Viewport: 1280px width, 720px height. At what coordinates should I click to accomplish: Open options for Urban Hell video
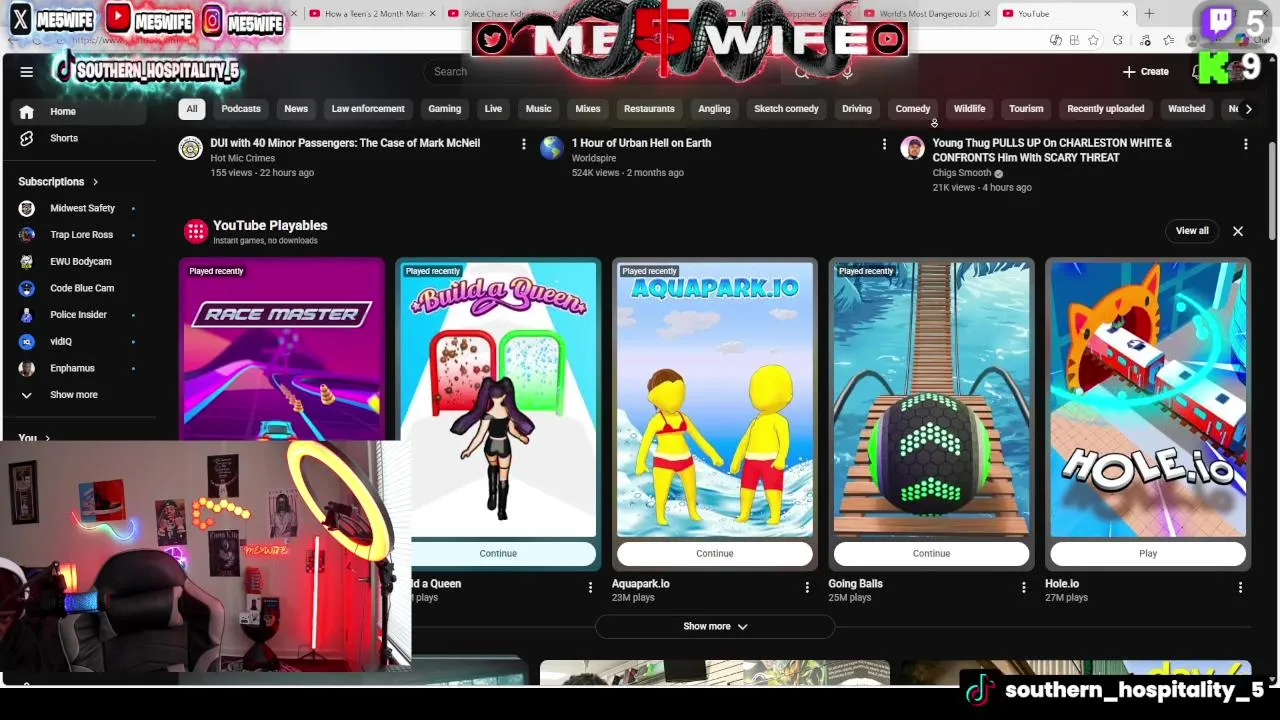coord(884,144)
